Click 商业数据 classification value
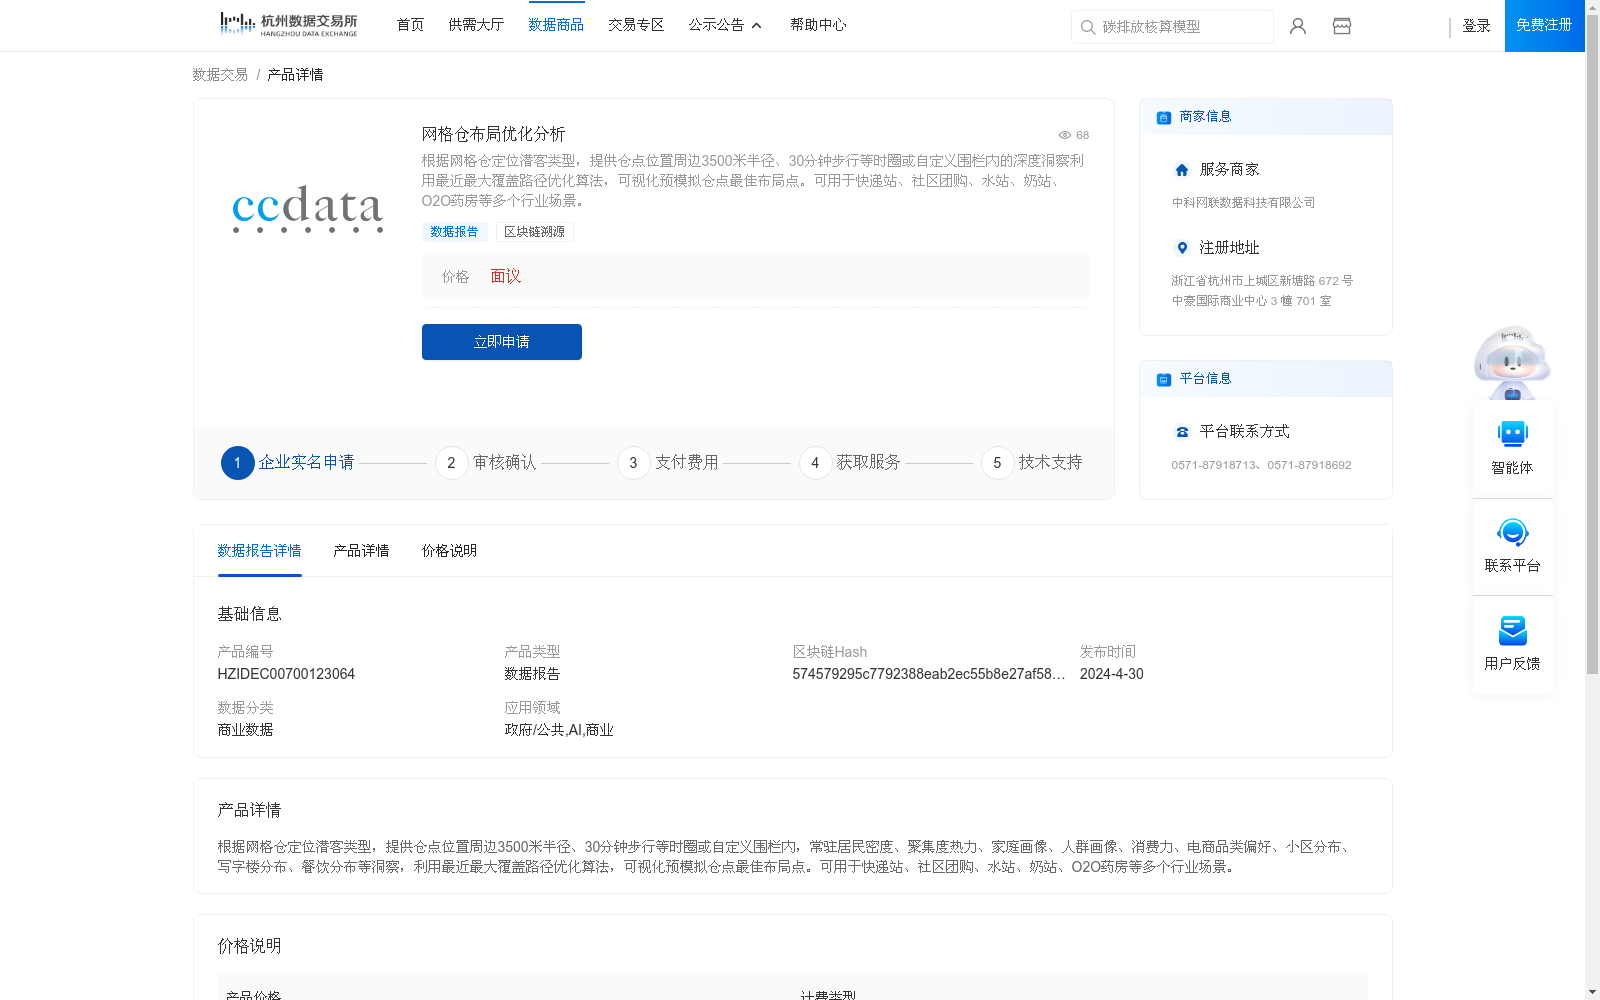This screenshot has width=1600, height=1000. tap(245, 730)
